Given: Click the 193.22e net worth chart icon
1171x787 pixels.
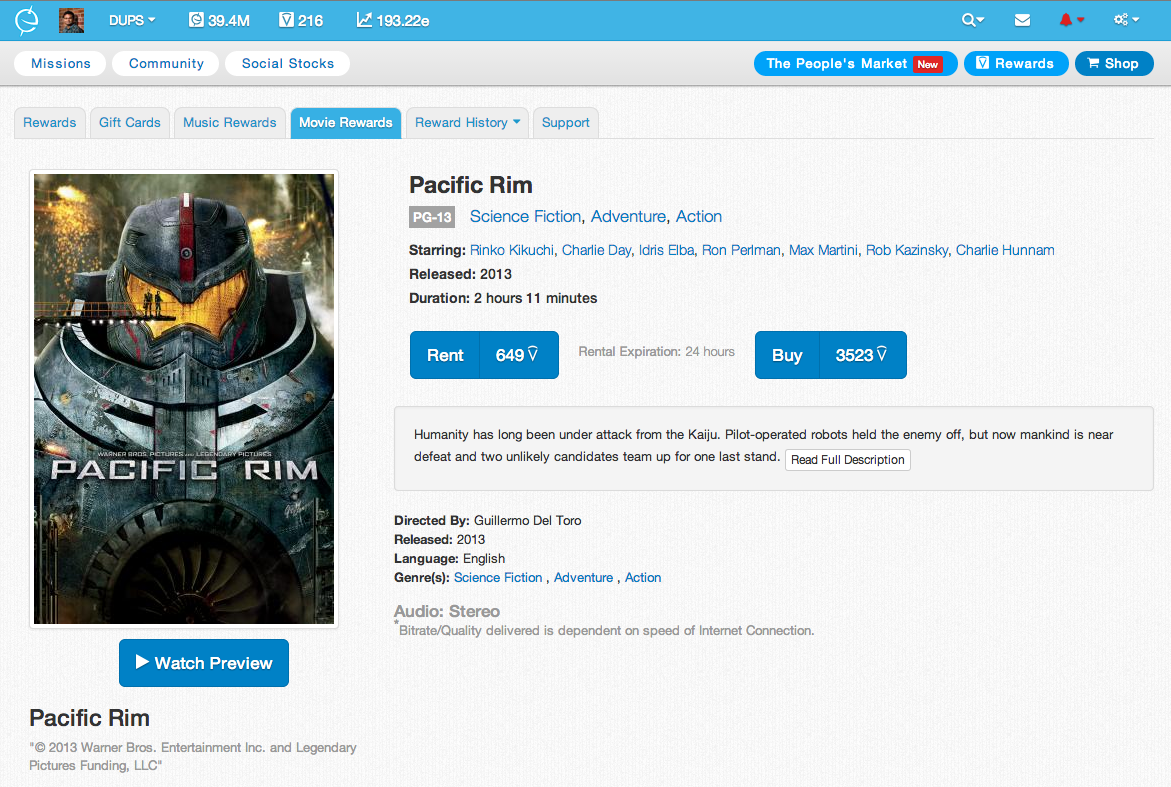Looking at the screenshot, I should [x=364, y=20].
